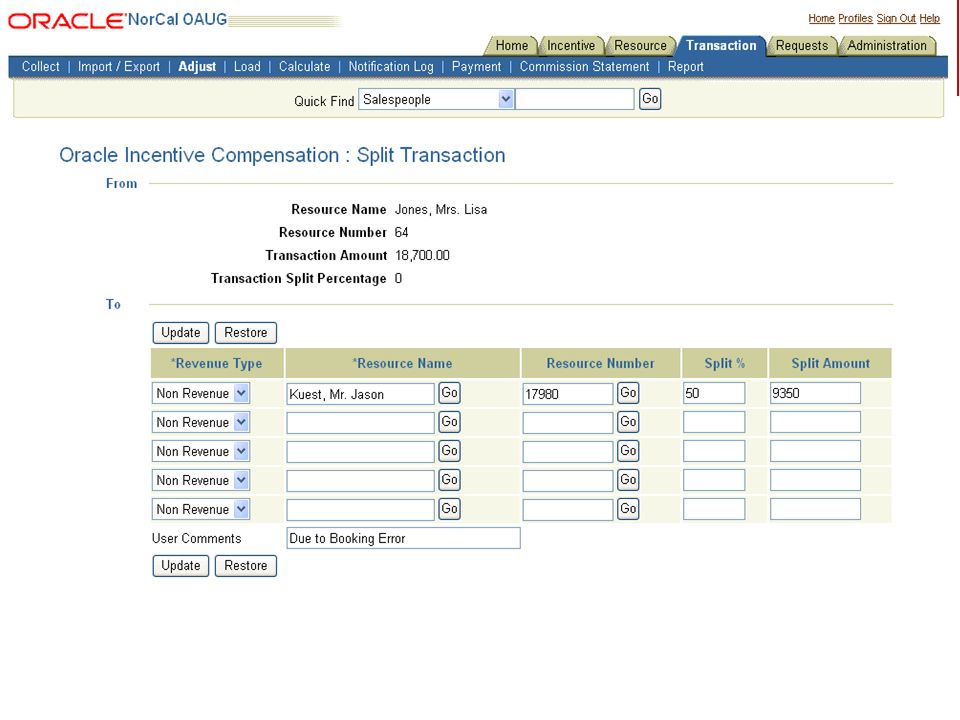Switch to the Incentive tab
The height and width of the screenshot is (720, 960).
click(571, 45)
